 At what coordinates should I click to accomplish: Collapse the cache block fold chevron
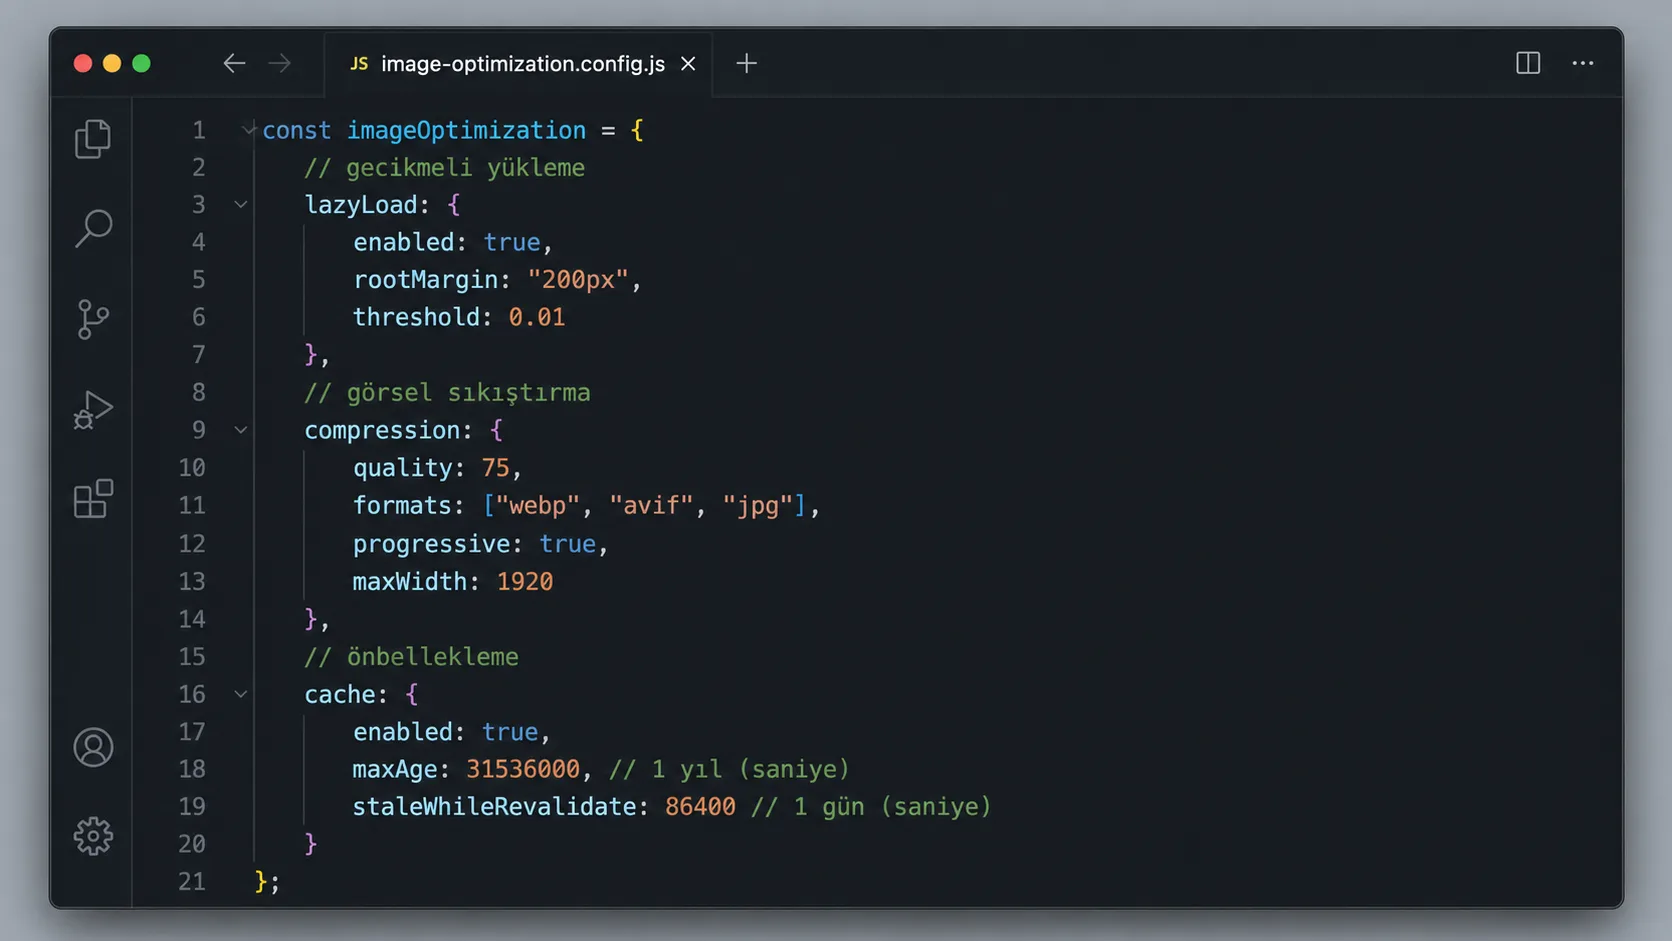point(241,694)
